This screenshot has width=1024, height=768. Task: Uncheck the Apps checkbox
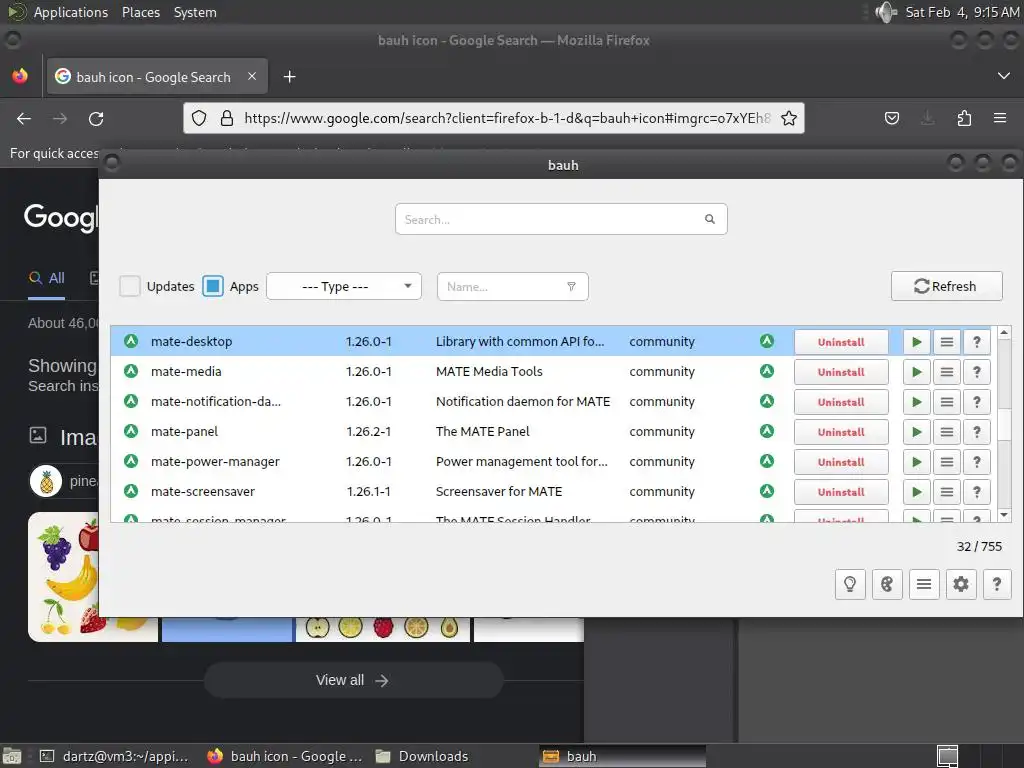[x=213, y=286]
